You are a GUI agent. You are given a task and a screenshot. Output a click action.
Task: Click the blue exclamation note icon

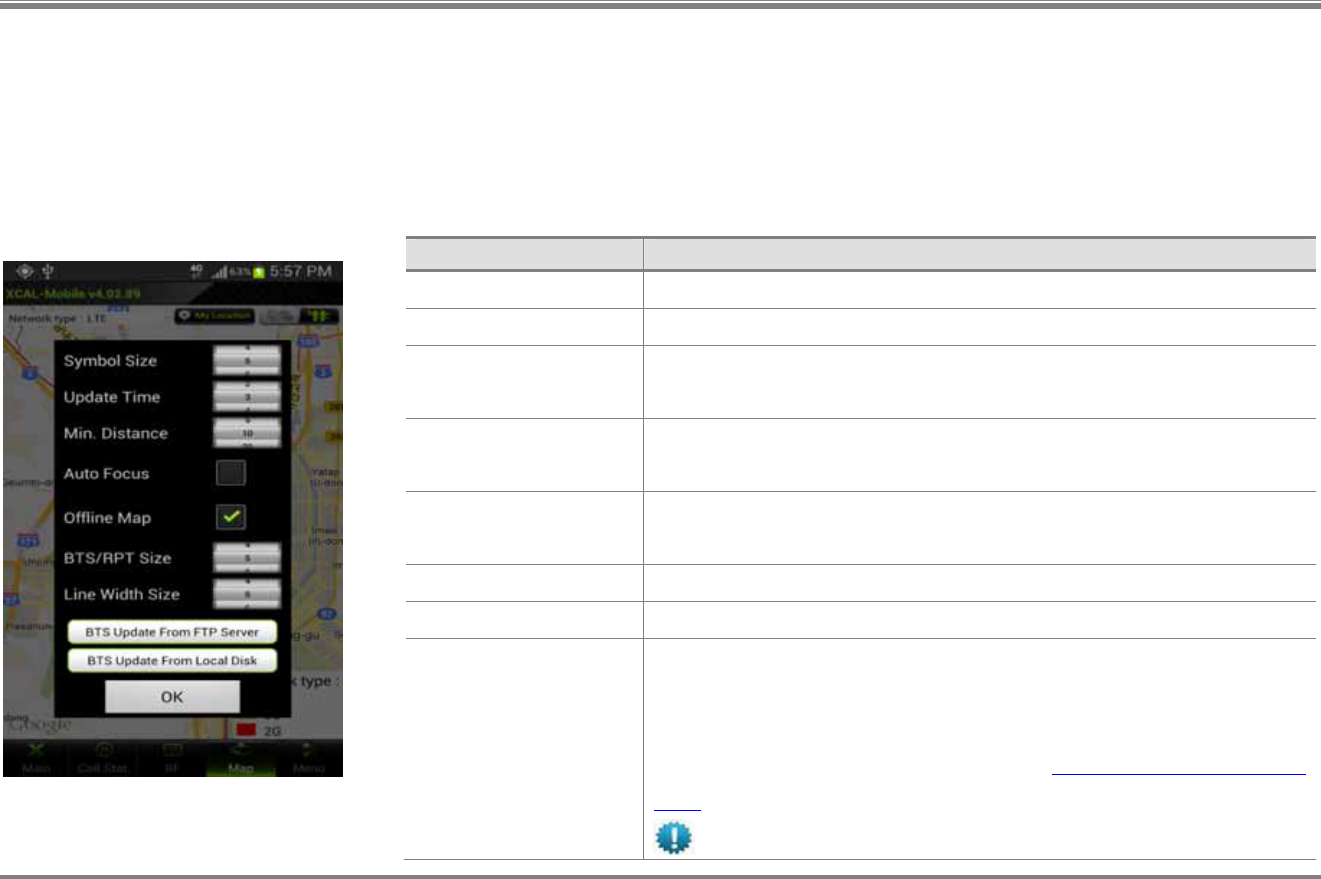tap(673, 837)
